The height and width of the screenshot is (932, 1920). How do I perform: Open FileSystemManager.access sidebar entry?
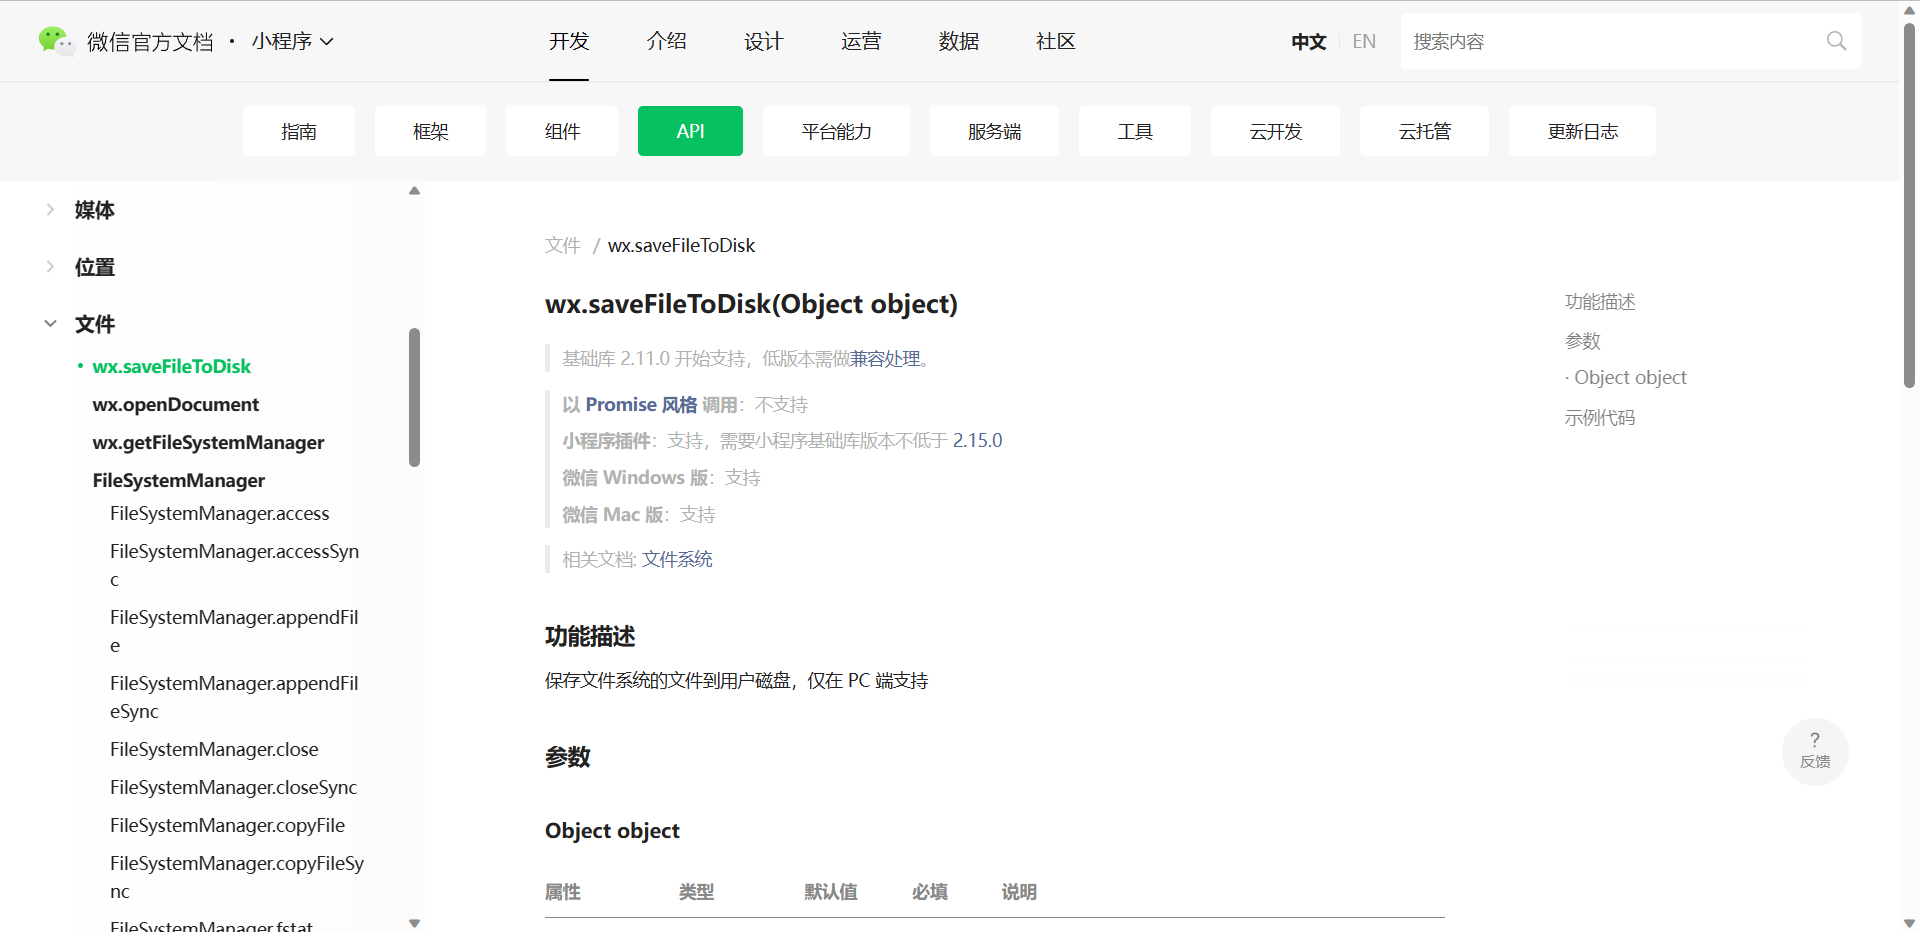pos(220,513)
